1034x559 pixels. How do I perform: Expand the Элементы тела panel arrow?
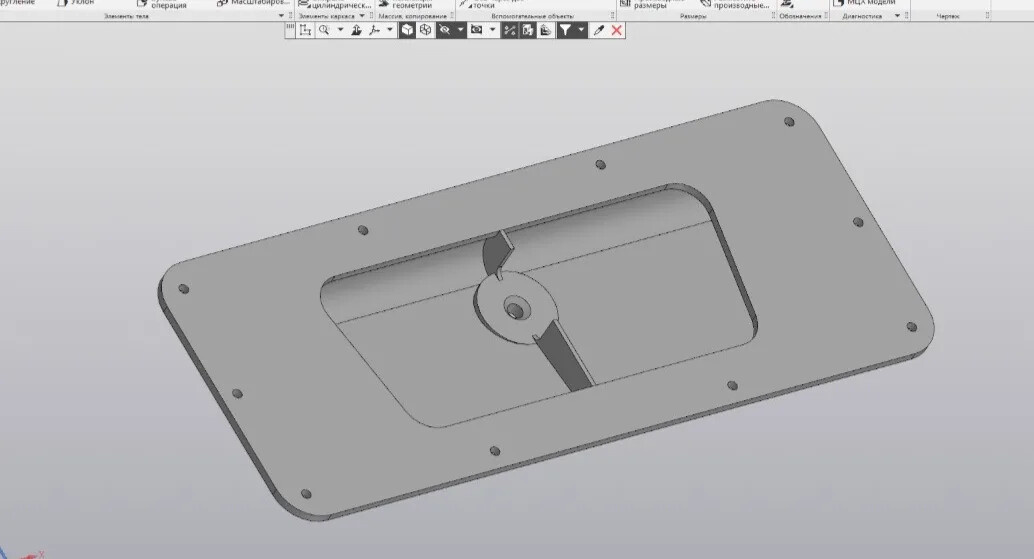pyautogui.click(x=282, y=16)
